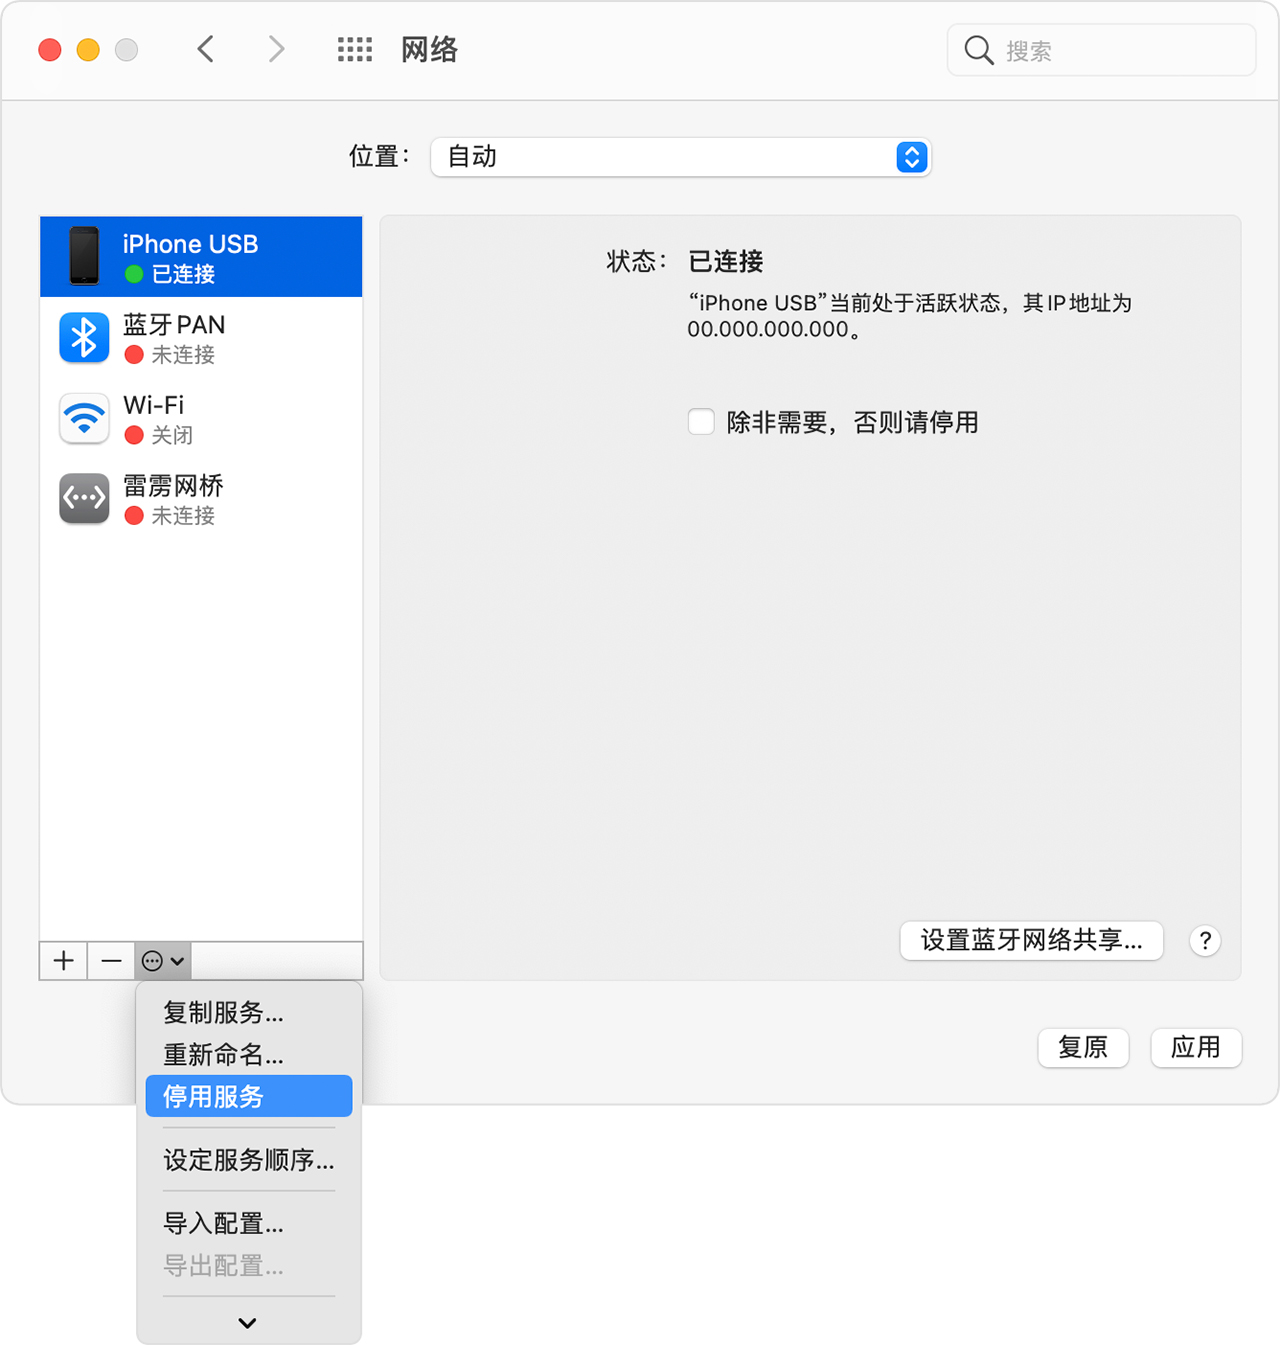Click the search magnifier icon
Screen dimensions: 1280x1346
pos(978,50)
